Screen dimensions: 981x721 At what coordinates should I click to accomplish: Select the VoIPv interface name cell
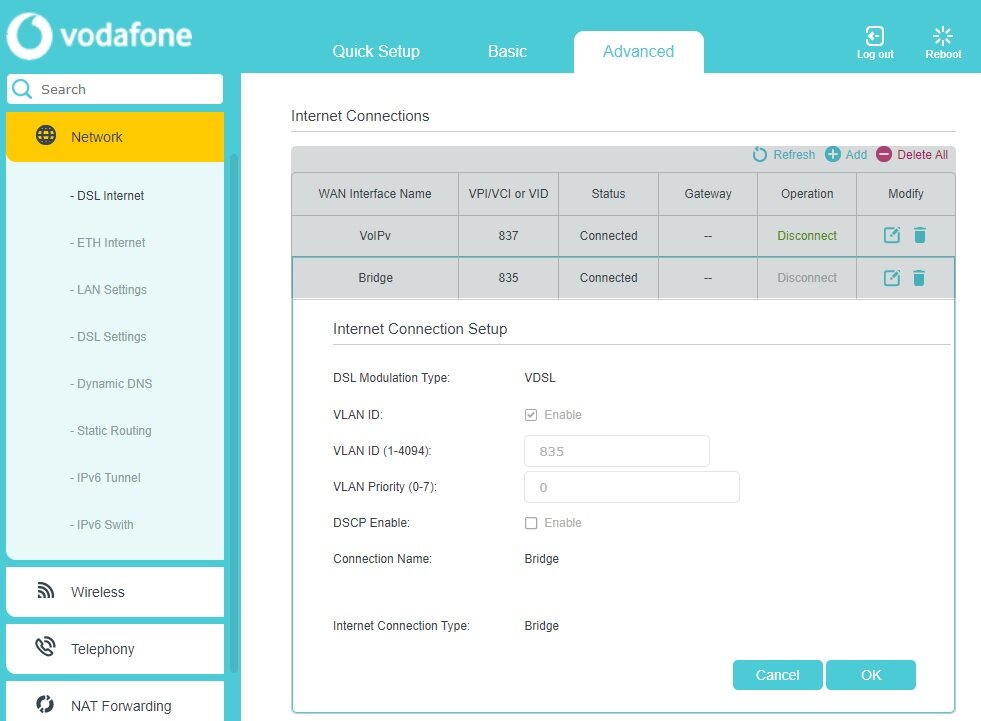point(375,236)
